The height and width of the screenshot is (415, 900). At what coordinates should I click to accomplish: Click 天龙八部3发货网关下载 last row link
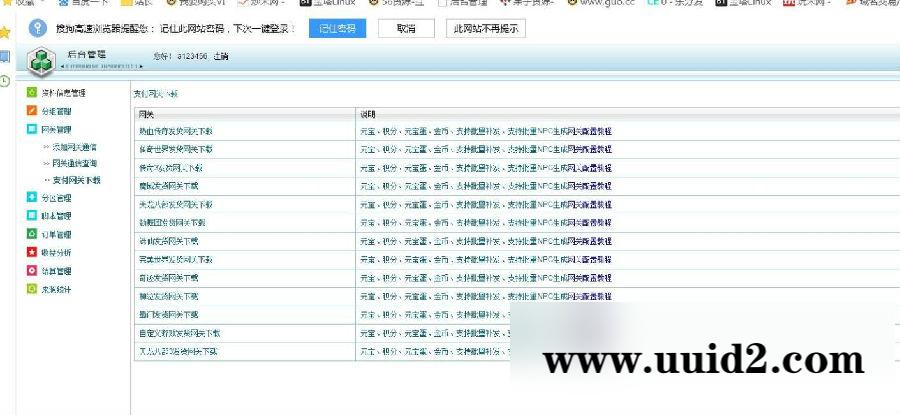tap(178, 351)
